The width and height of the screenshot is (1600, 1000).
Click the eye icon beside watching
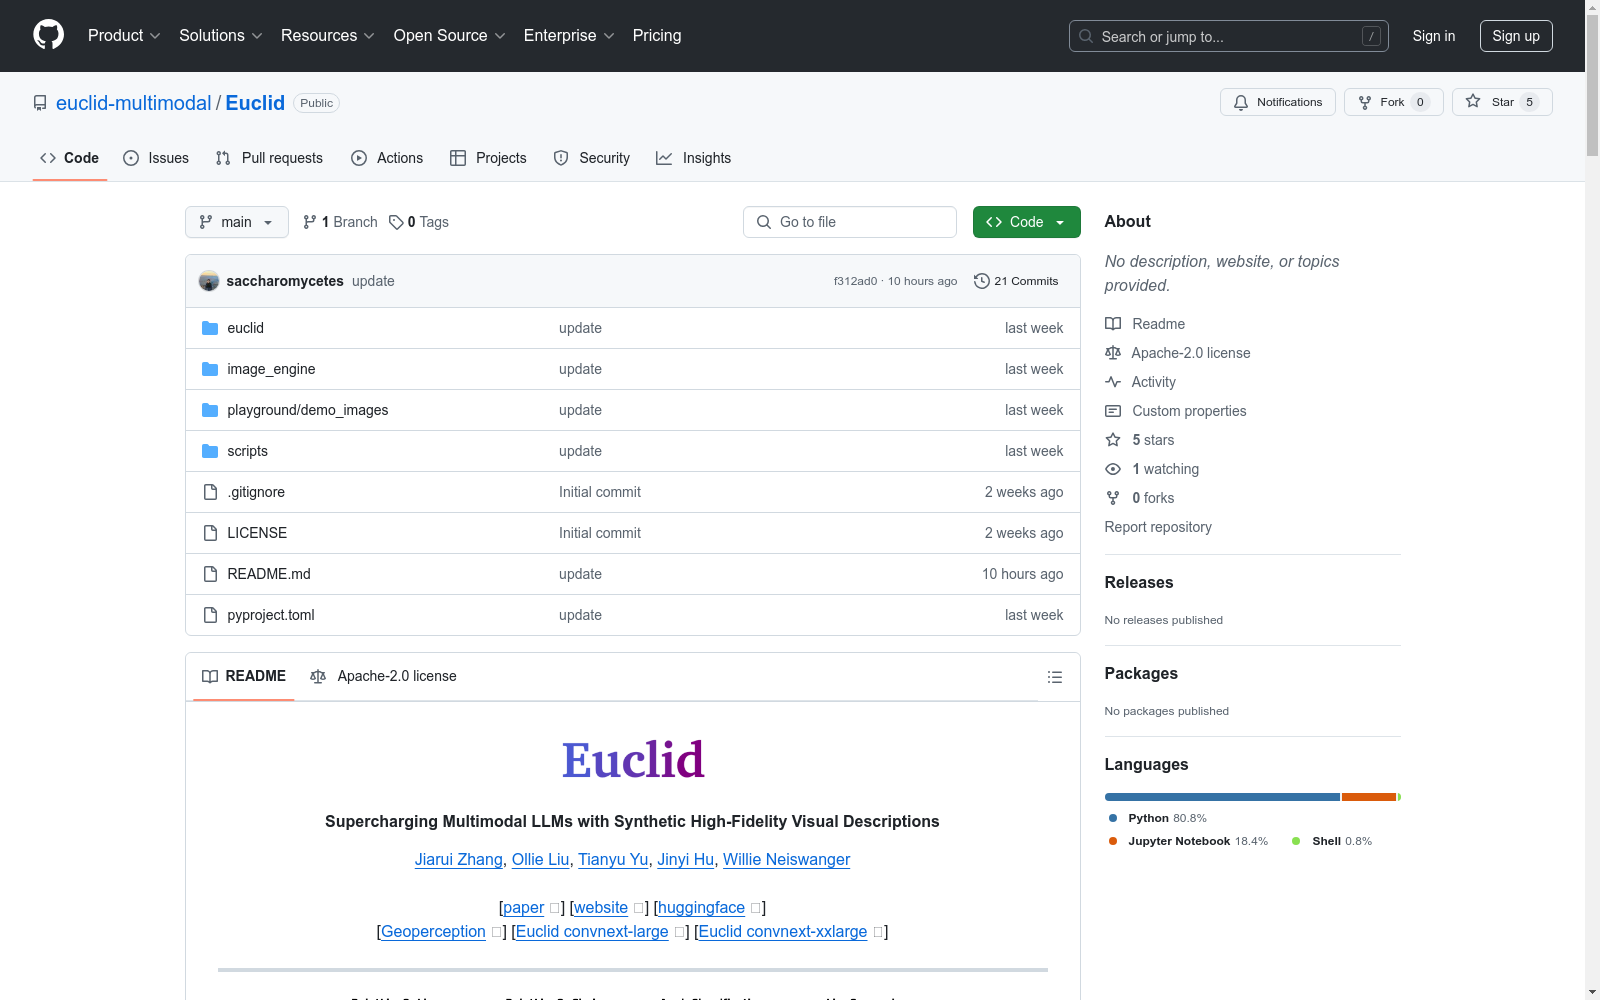tap(1113, 469)
